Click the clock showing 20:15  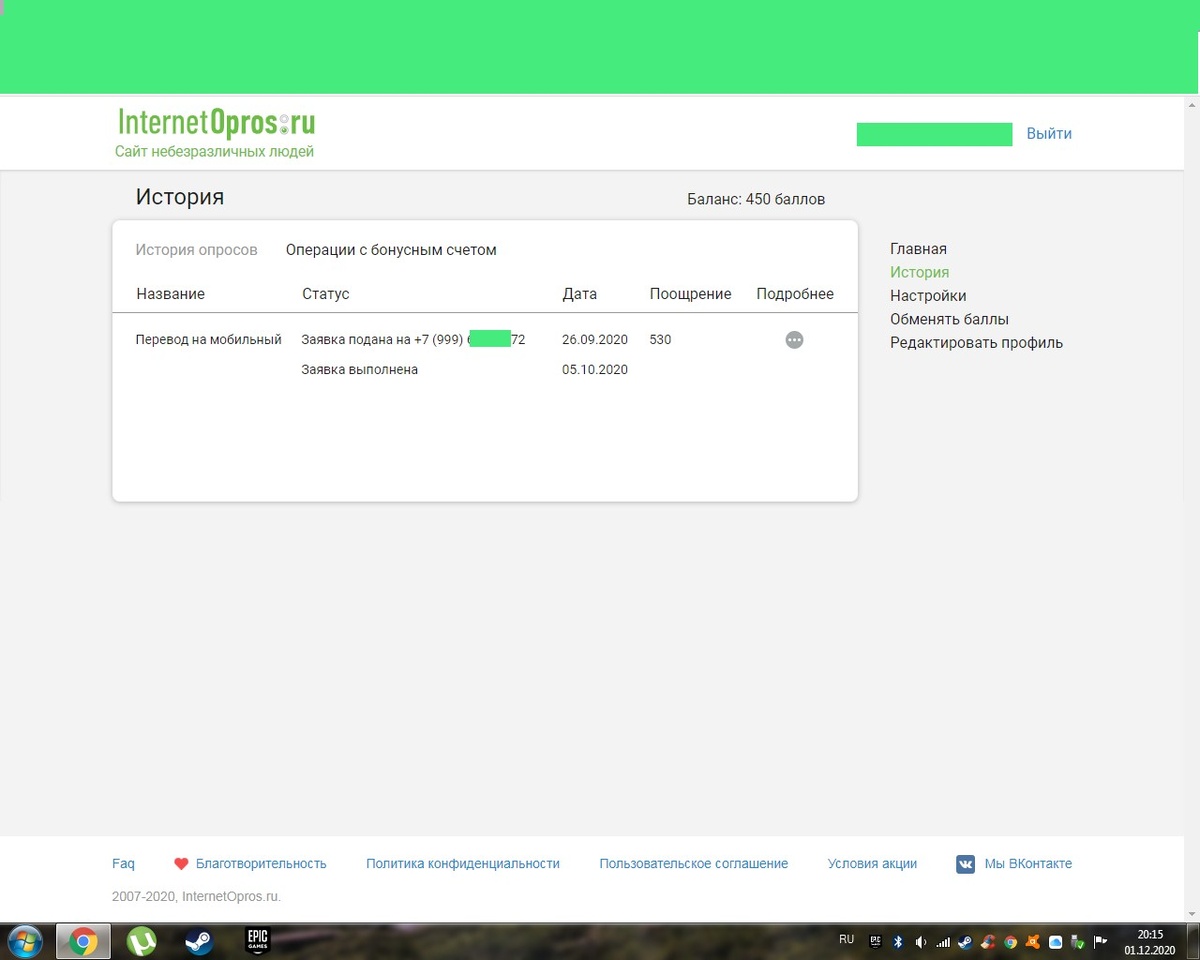pyautogui.click(x=1148, y=934)
